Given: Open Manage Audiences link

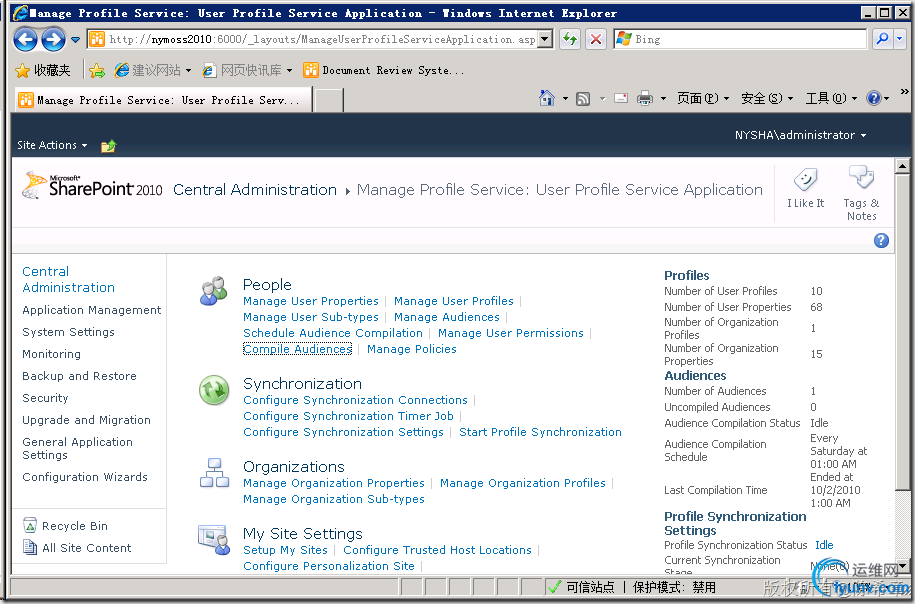Looking at the screenshot, I should (447, 317).
